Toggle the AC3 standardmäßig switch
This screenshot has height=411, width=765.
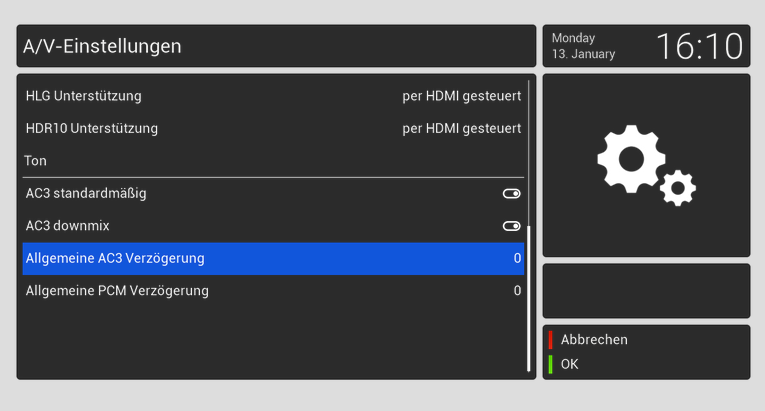tap(511, 193)
